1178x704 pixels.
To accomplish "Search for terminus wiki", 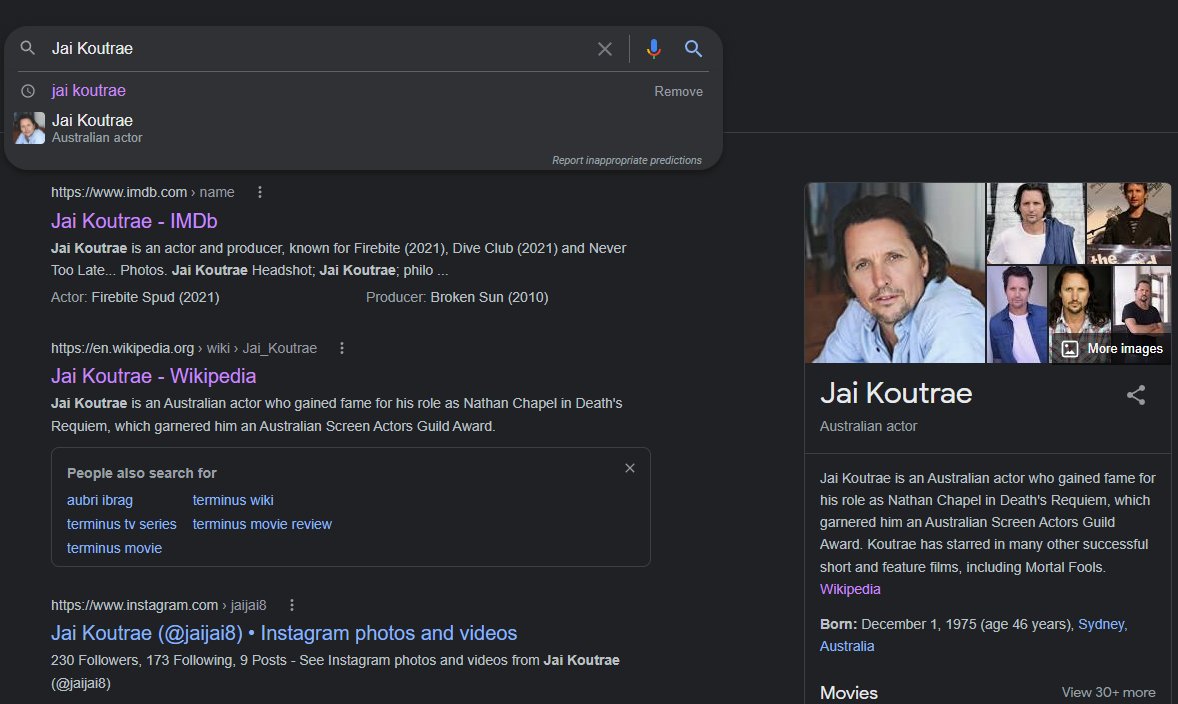I will [x=233, y=500].
